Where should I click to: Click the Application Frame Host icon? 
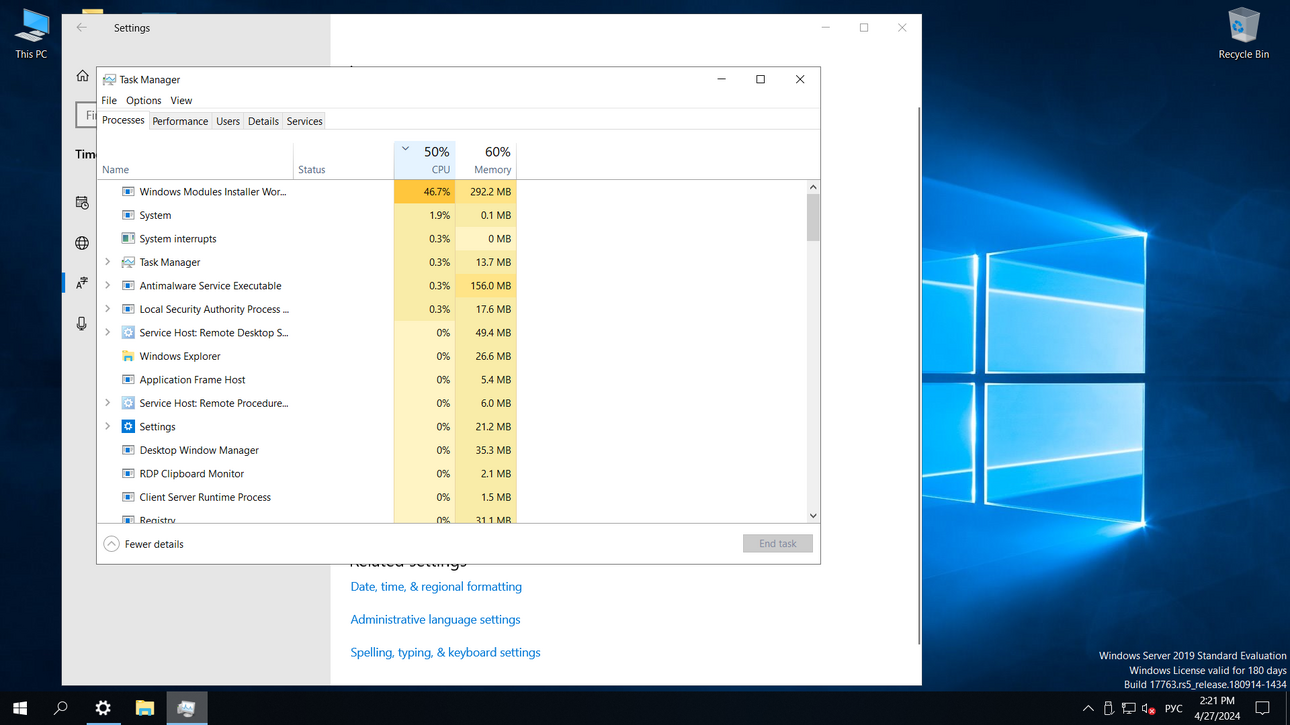128,379
